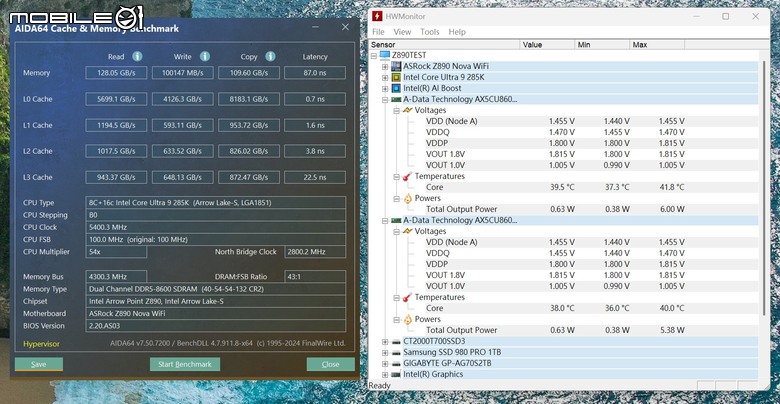Screen dimensions: 780x404
Task: Click the Copy info icon in AIDA64
Action: point(270,56)
